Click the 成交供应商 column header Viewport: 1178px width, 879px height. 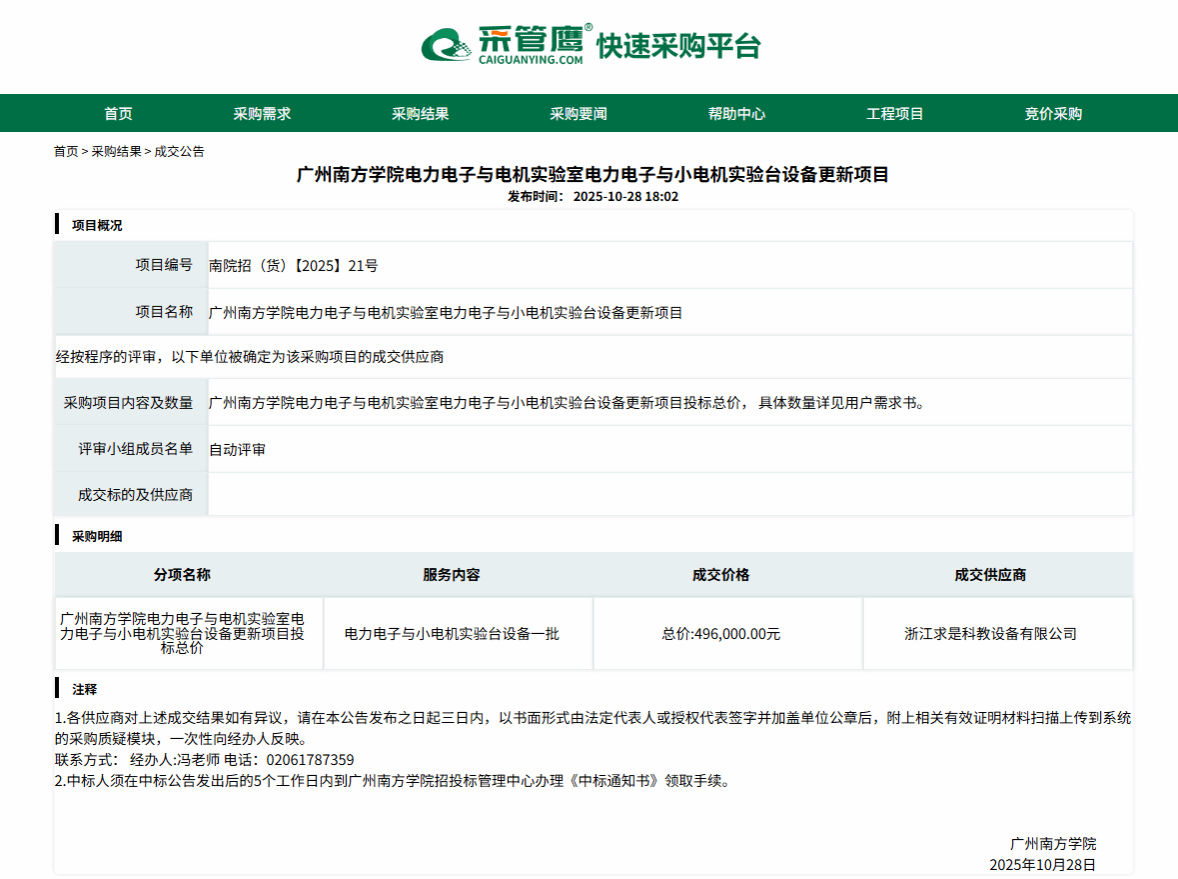[x=990, y=575]
